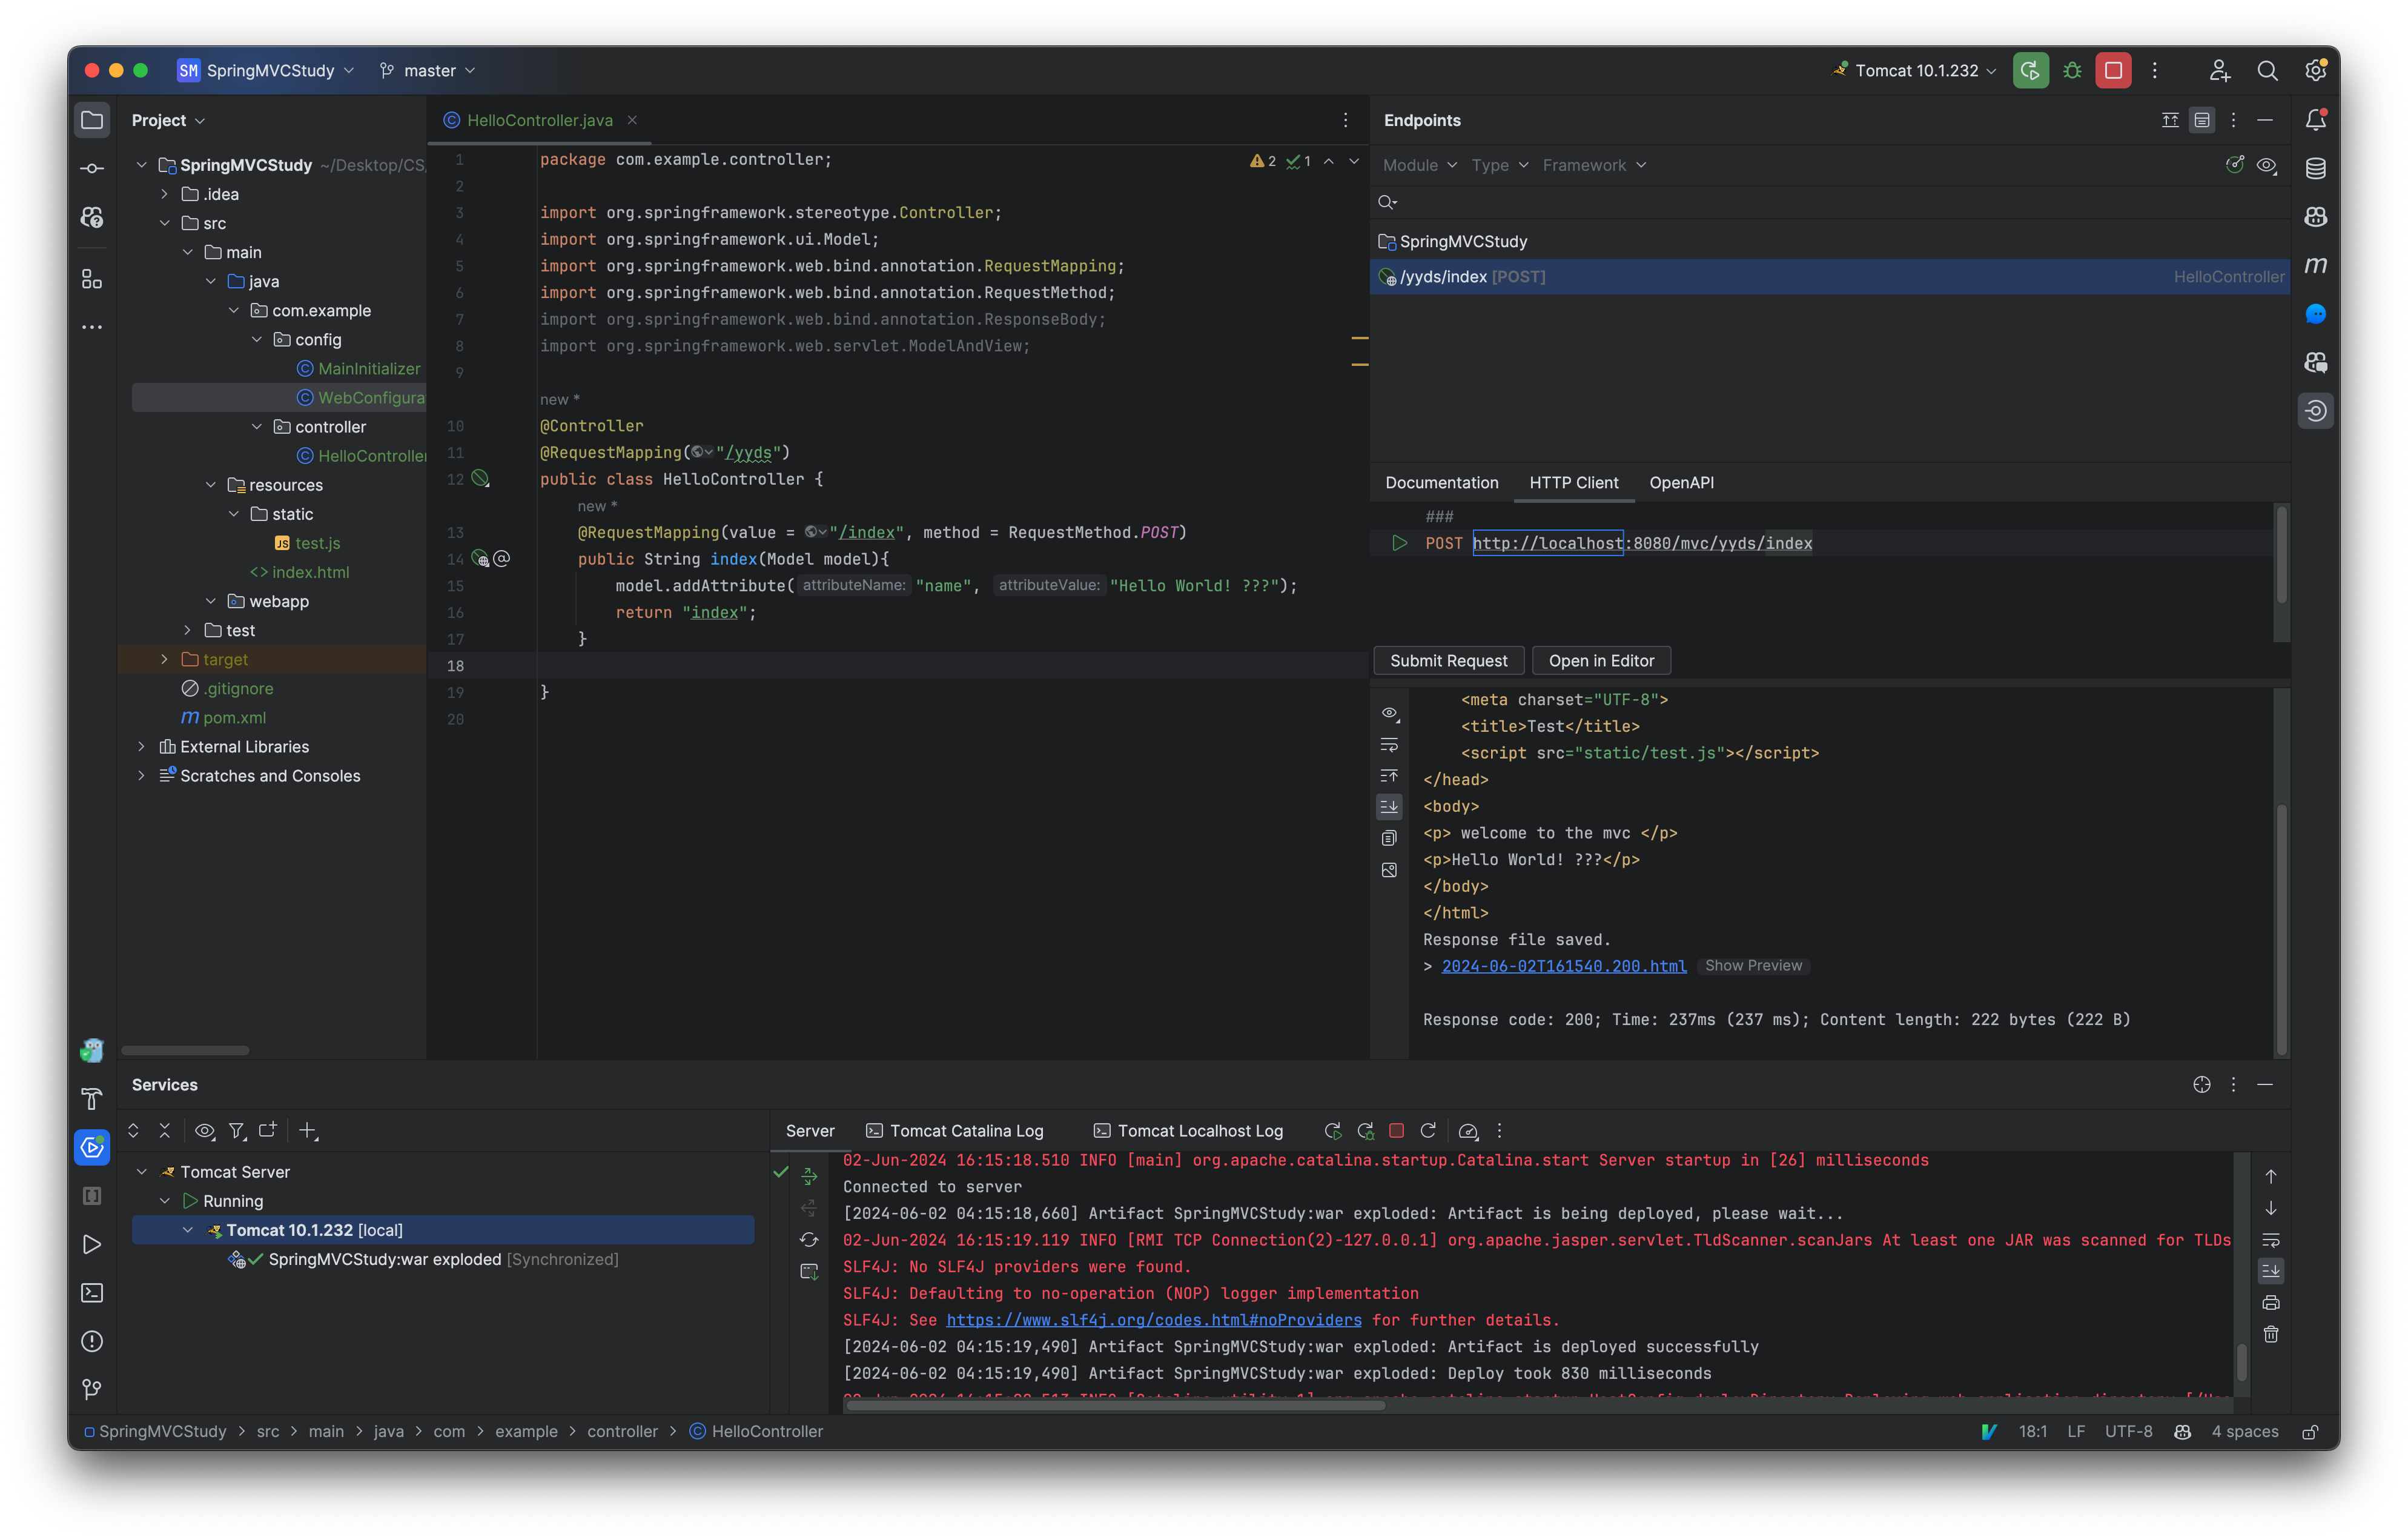
Task: Click the project tree horizontal scrollbar
Action: click(x=185, y=1050)
